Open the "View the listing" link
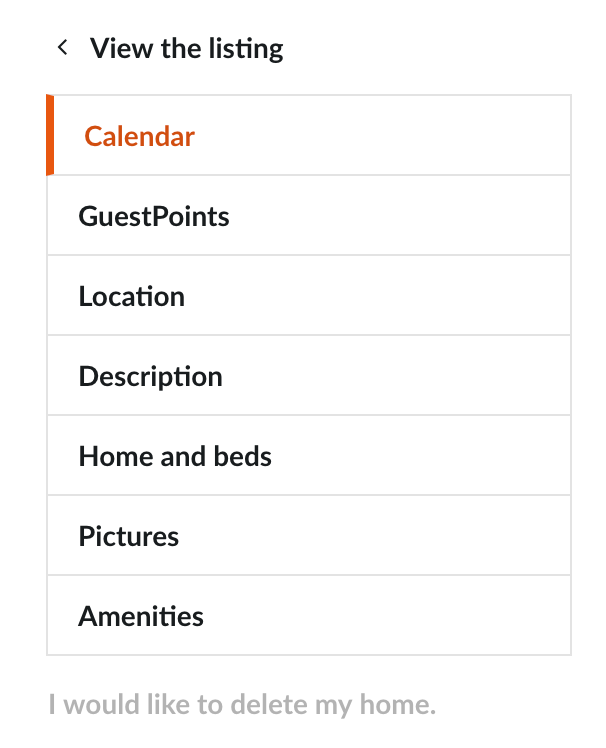This screenshot has width=606, height=748. 186,48
